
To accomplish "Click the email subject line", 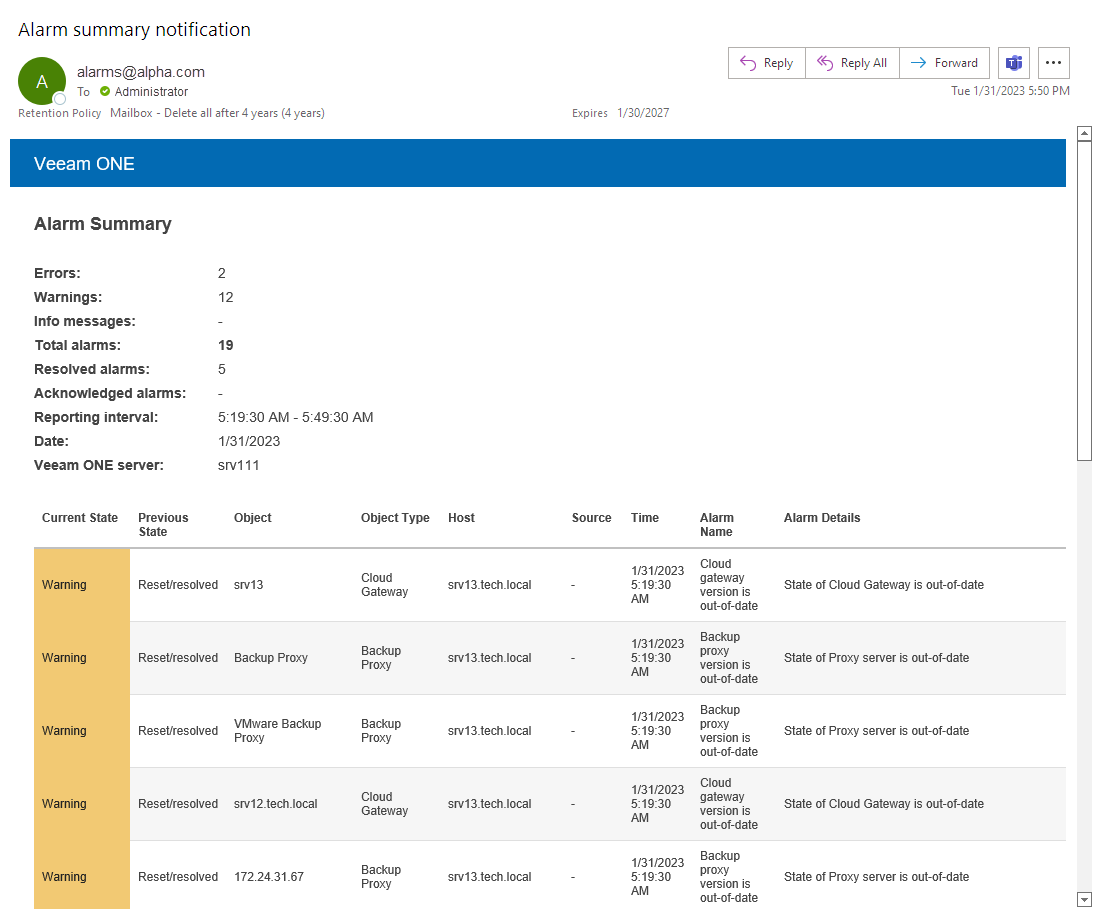I will tap(135, 29).
